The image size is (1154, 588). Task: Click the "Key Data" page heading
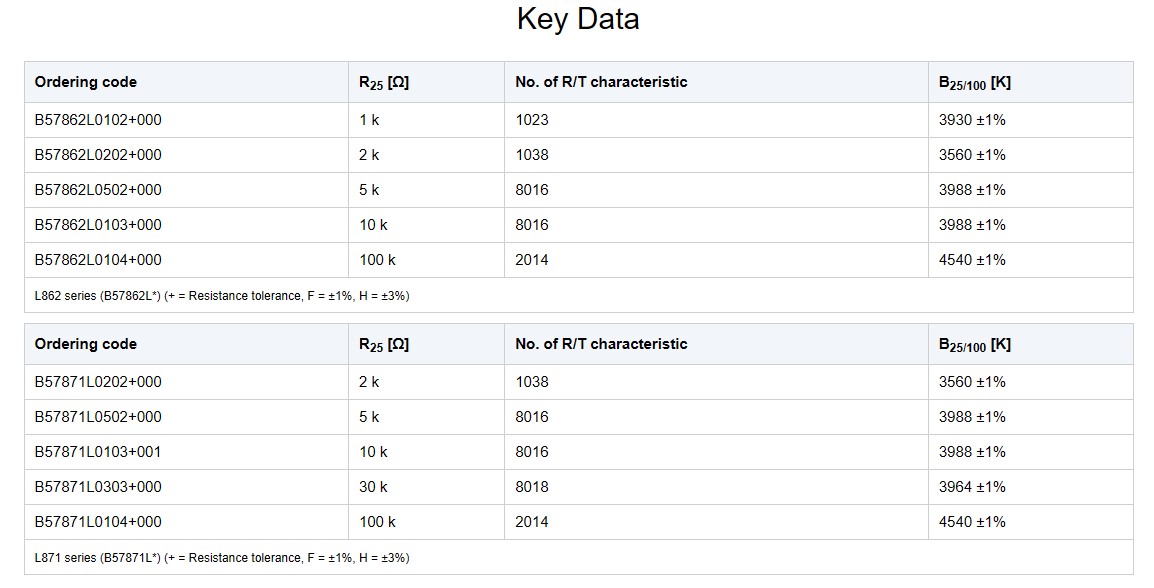(577, 19)
